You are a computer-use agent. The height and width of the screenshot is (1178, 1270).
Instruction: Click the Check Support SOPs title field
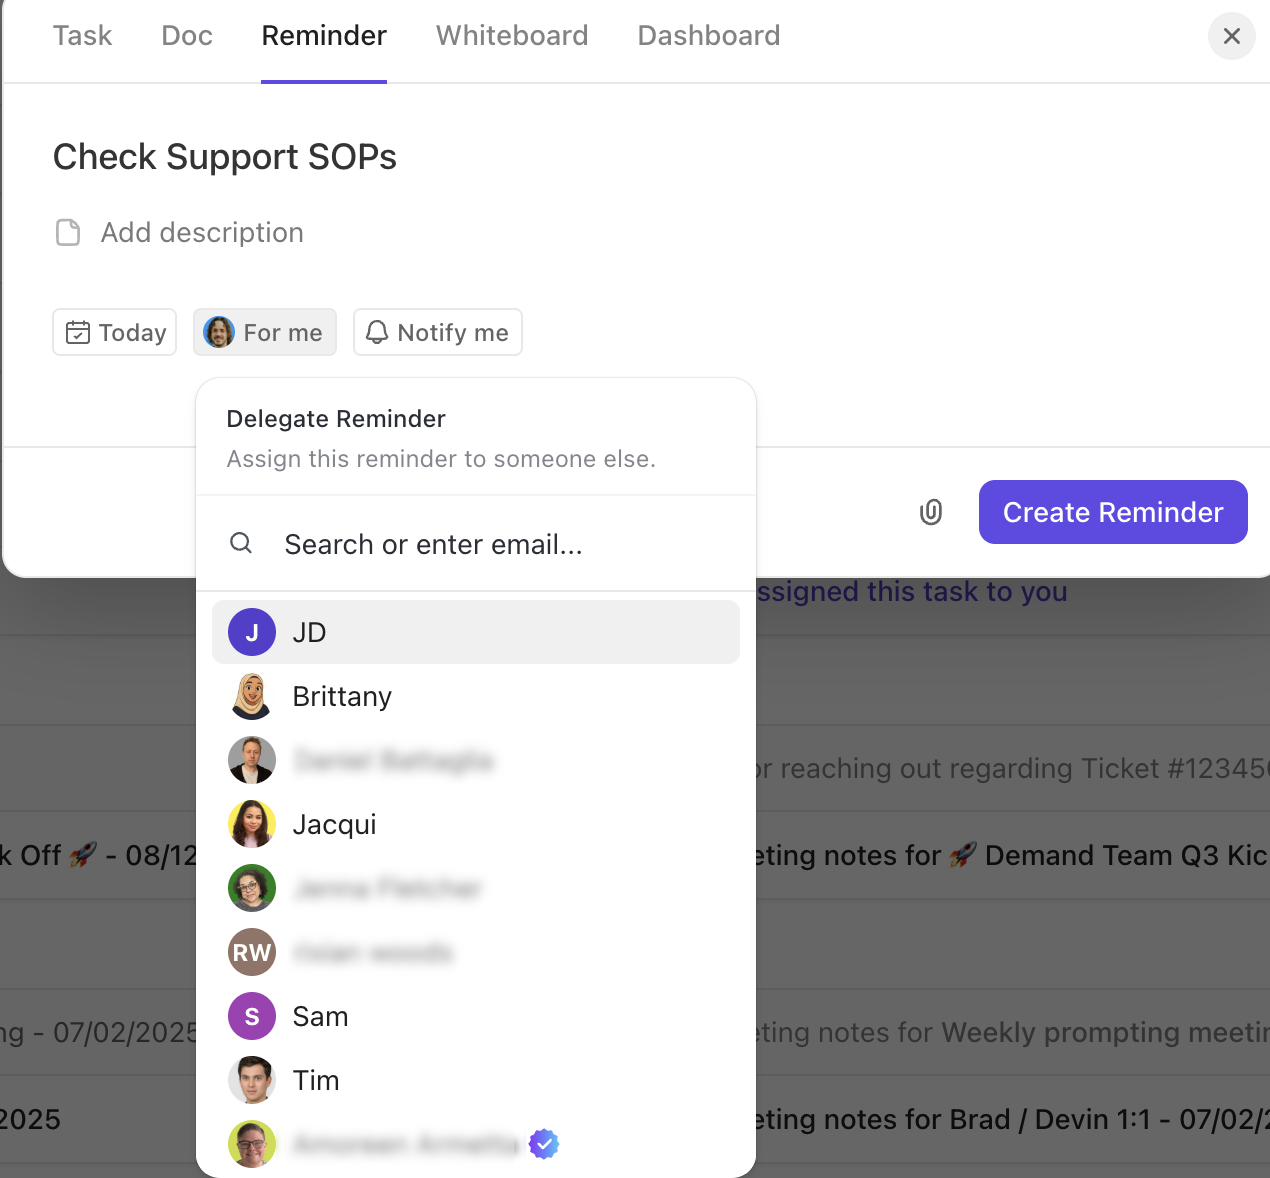click(225, 157)
